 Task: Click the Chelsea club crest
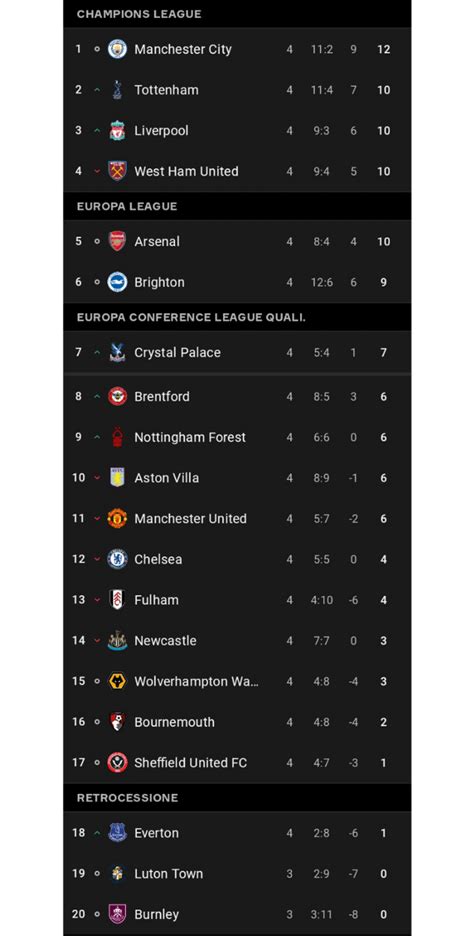tap(117, 559)
